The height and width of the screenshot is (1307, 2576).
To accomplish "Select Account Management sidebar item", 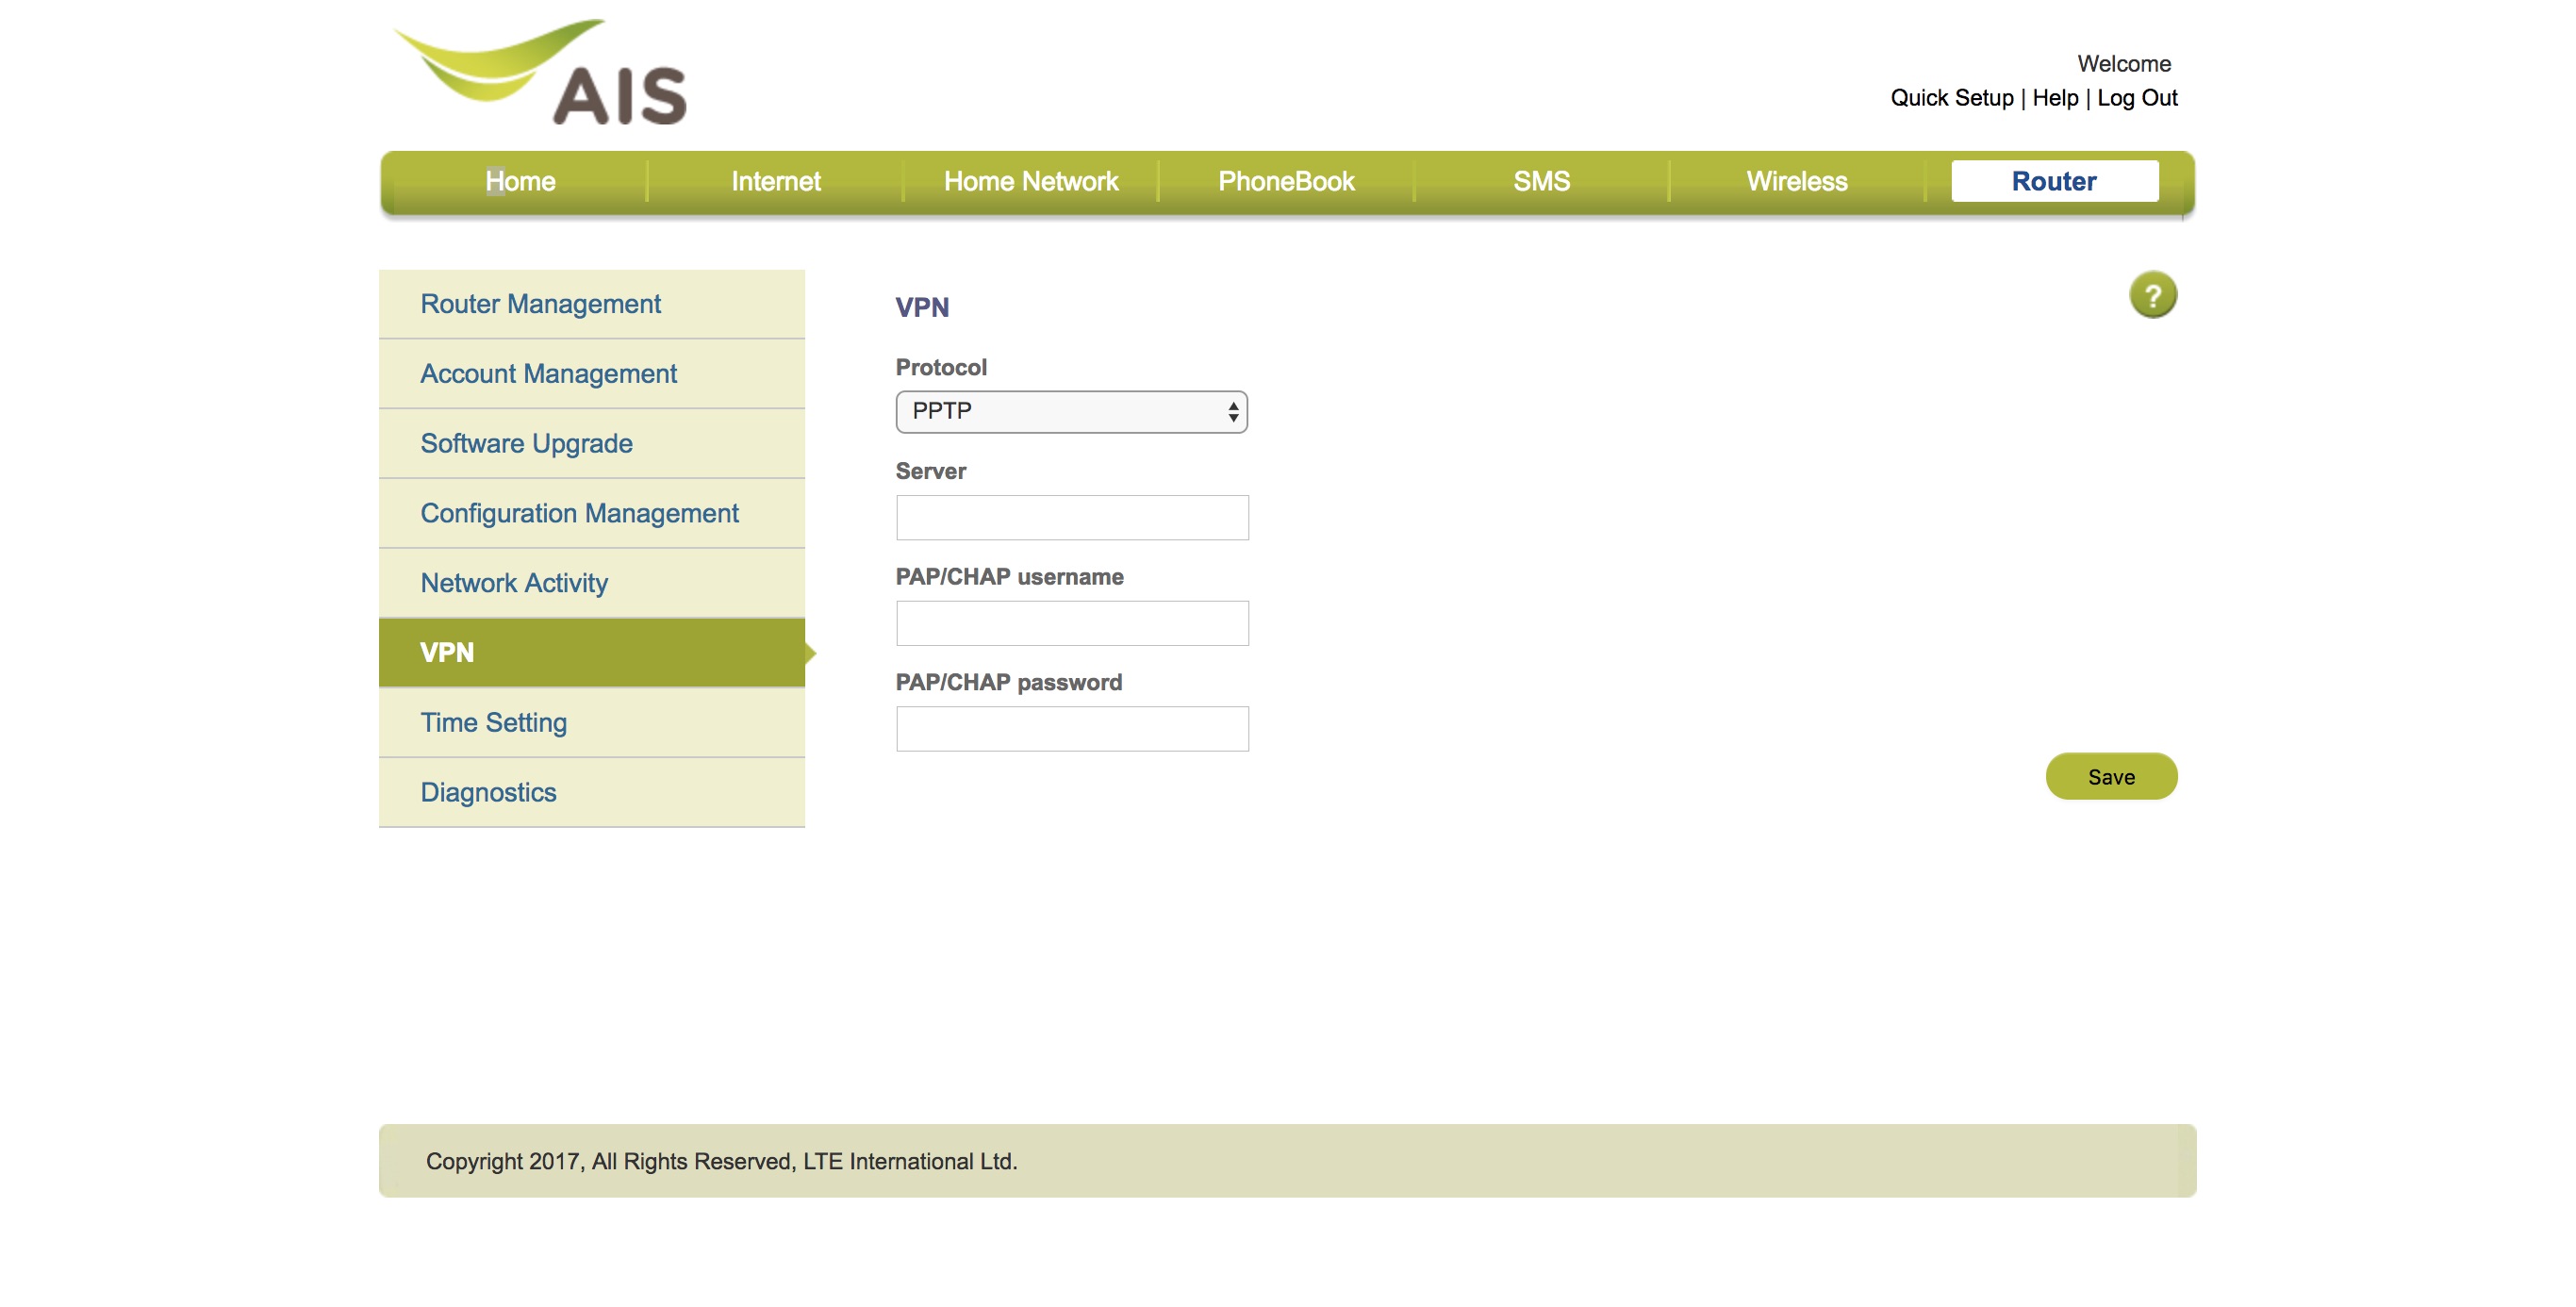I will (x=548, y=374).
